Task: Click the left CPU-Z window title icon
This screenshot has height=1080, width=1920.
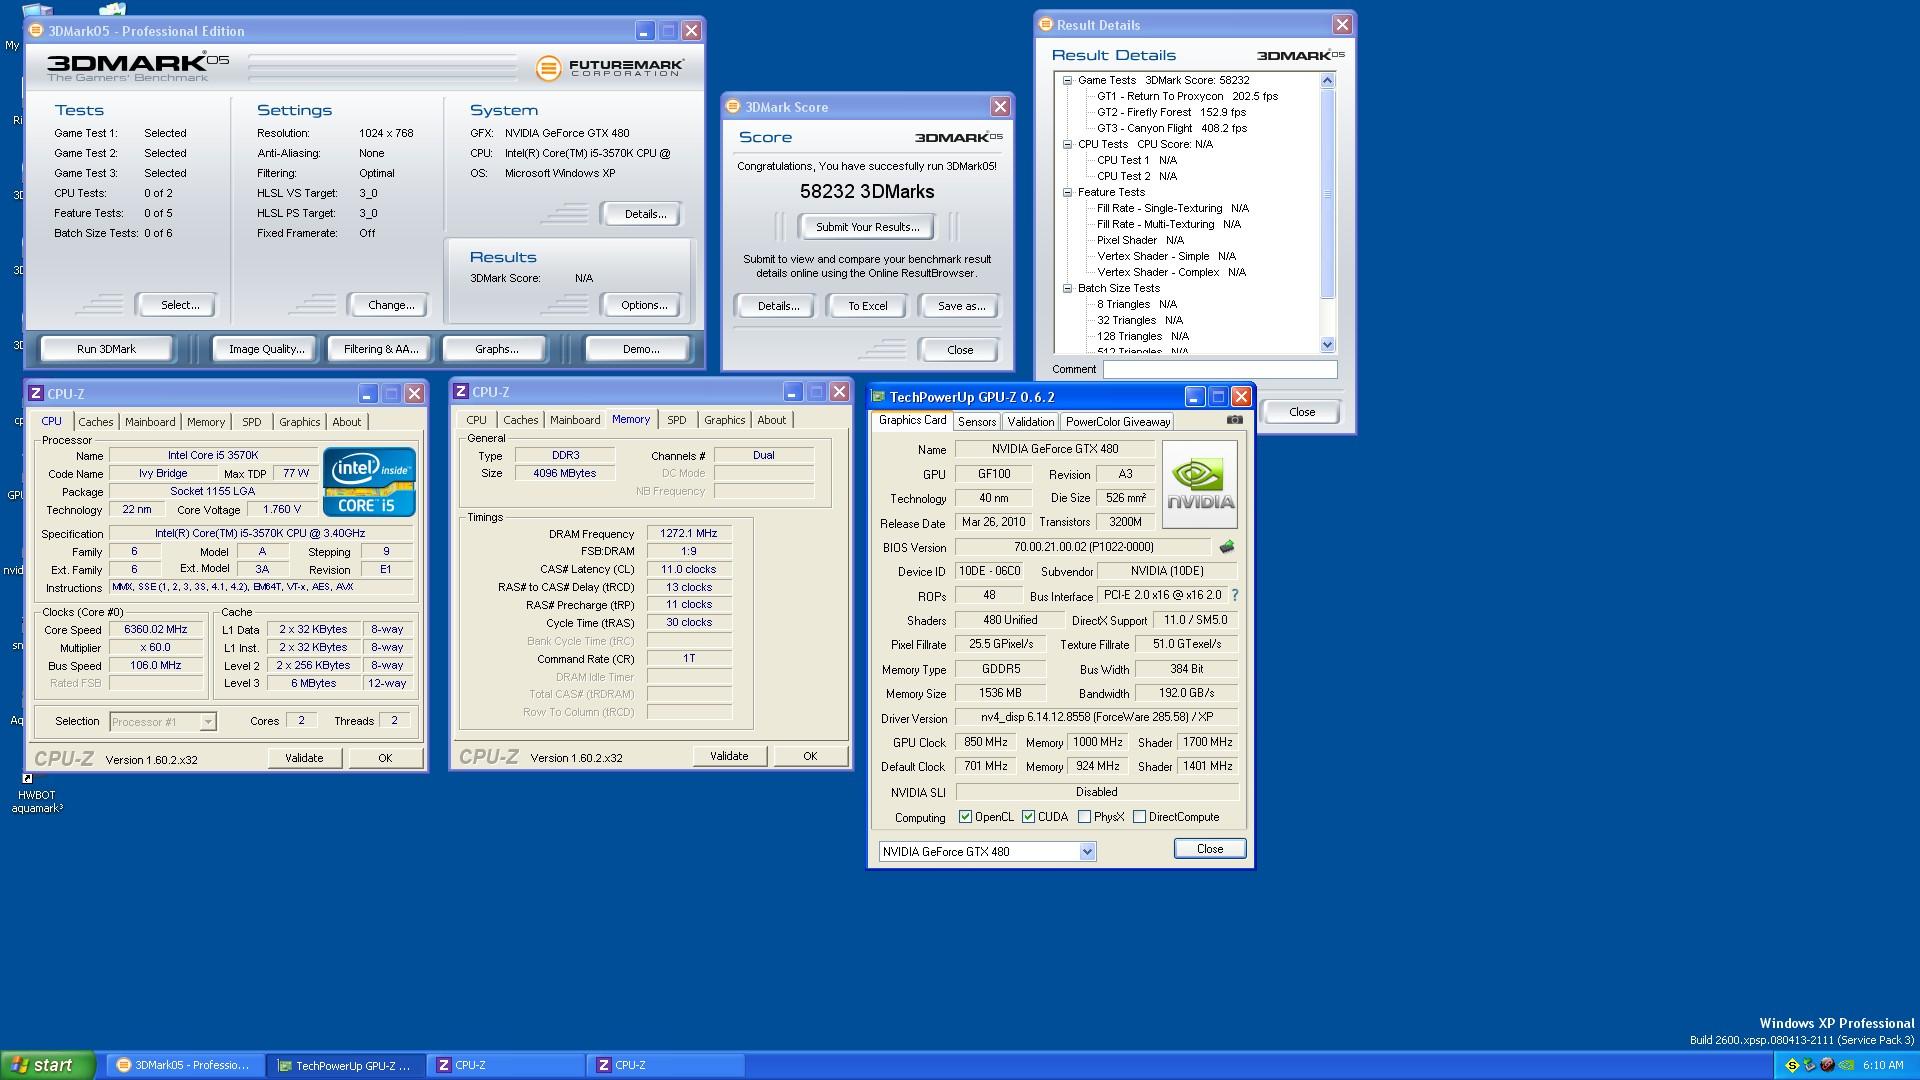Action: tap(36, 394)
